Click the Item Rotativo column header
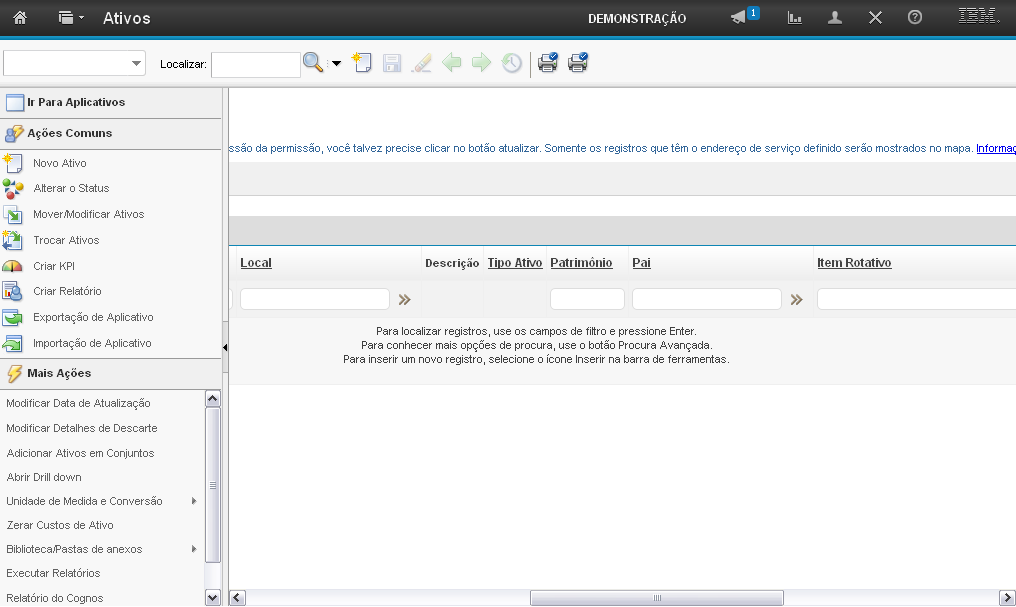The width and height of the screenshot is (1016, 607). point(853,263)
